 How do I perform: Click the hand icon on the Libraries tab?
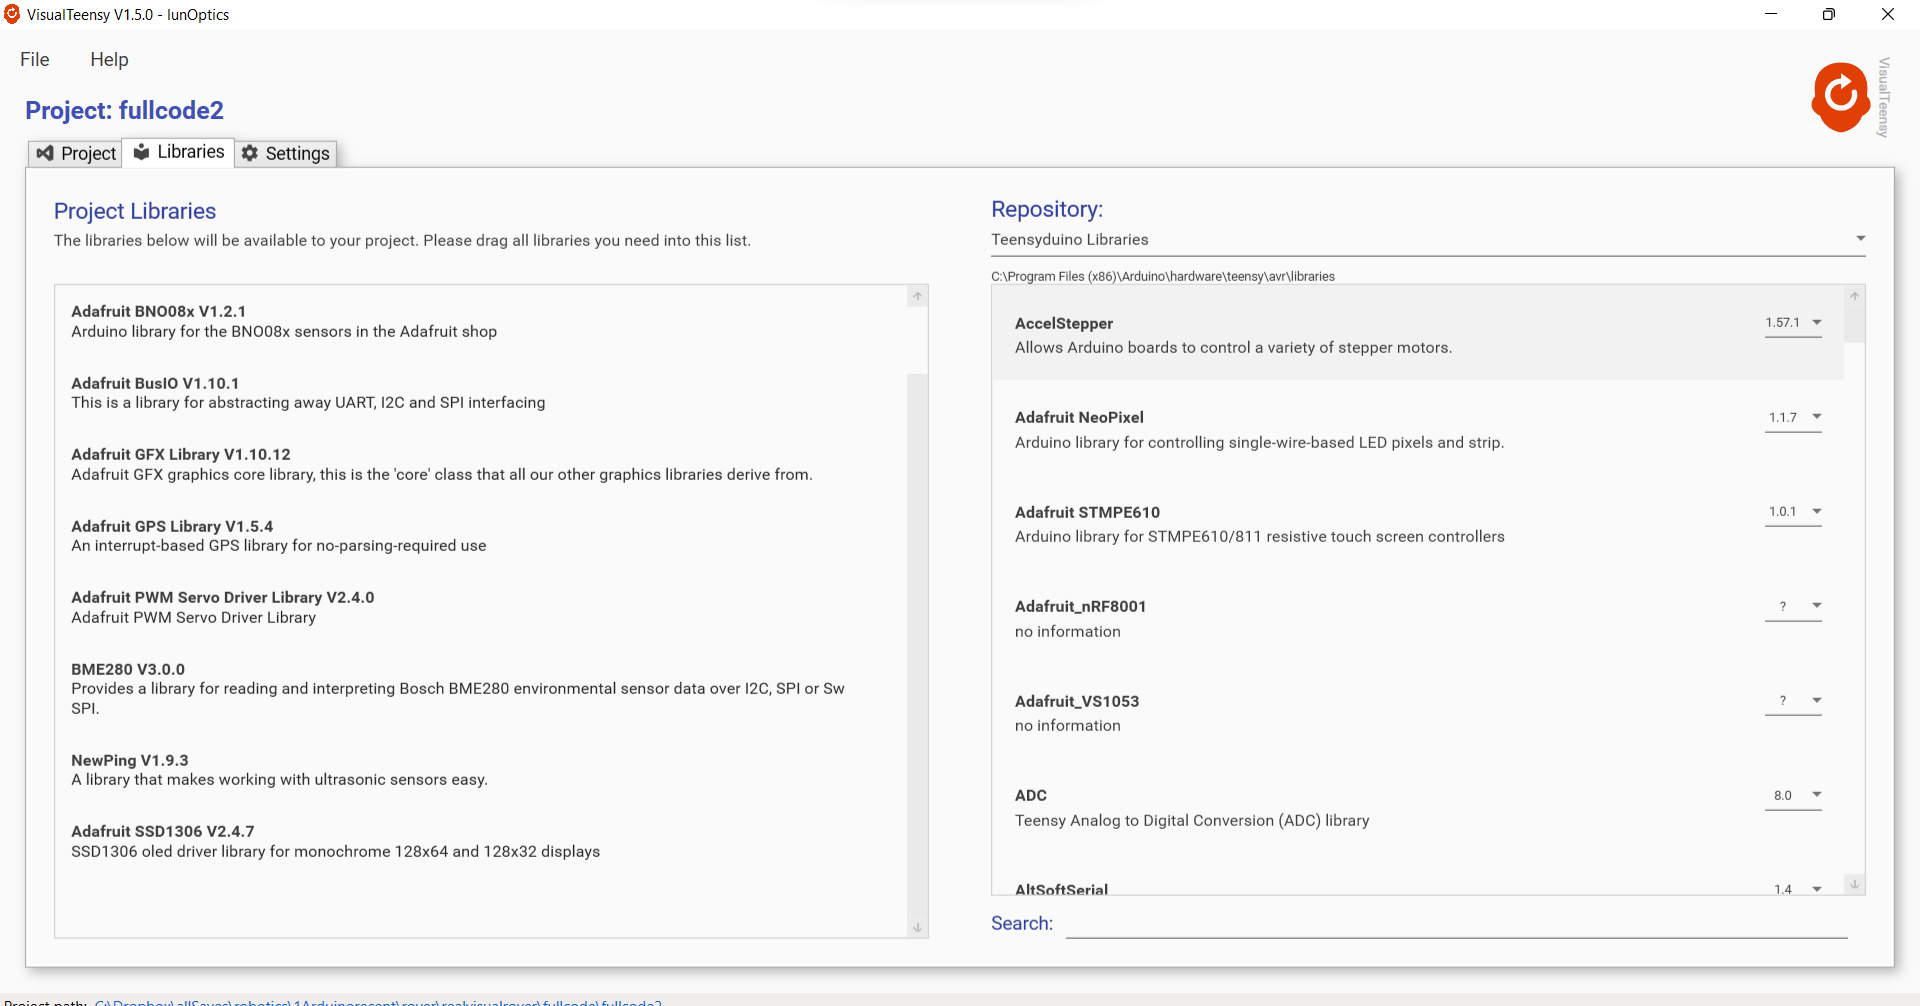[142, 152]
